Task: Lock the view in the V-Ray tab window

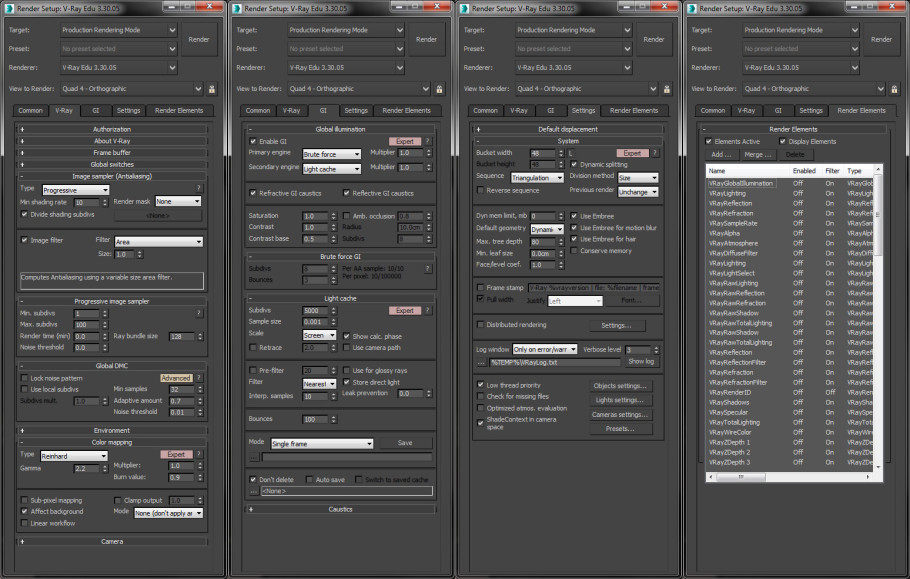Action: click(212, 89)
